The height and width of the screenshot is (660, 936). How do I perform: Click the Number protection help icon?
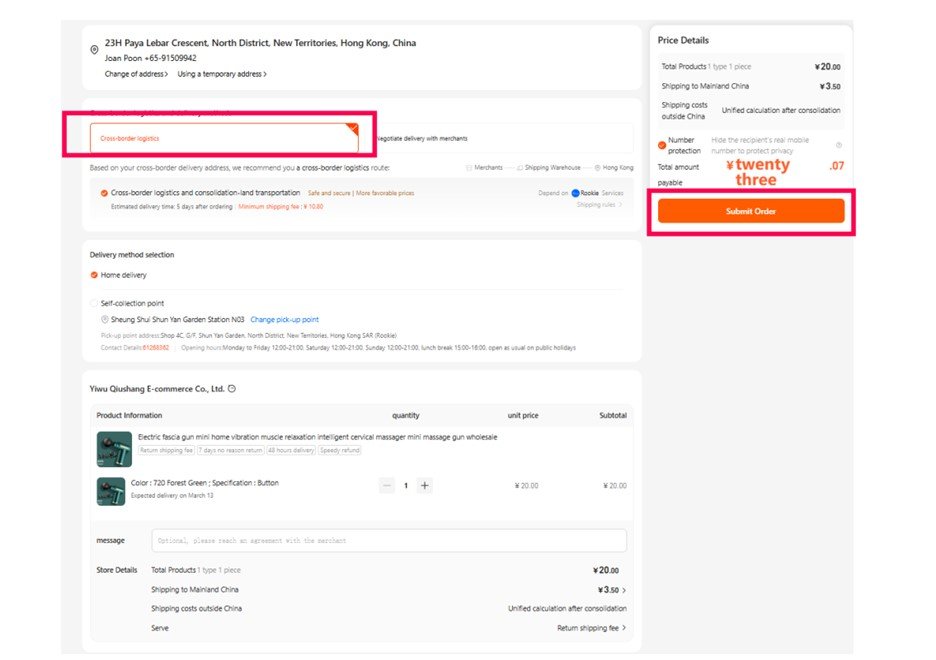[x=838, y=145]
